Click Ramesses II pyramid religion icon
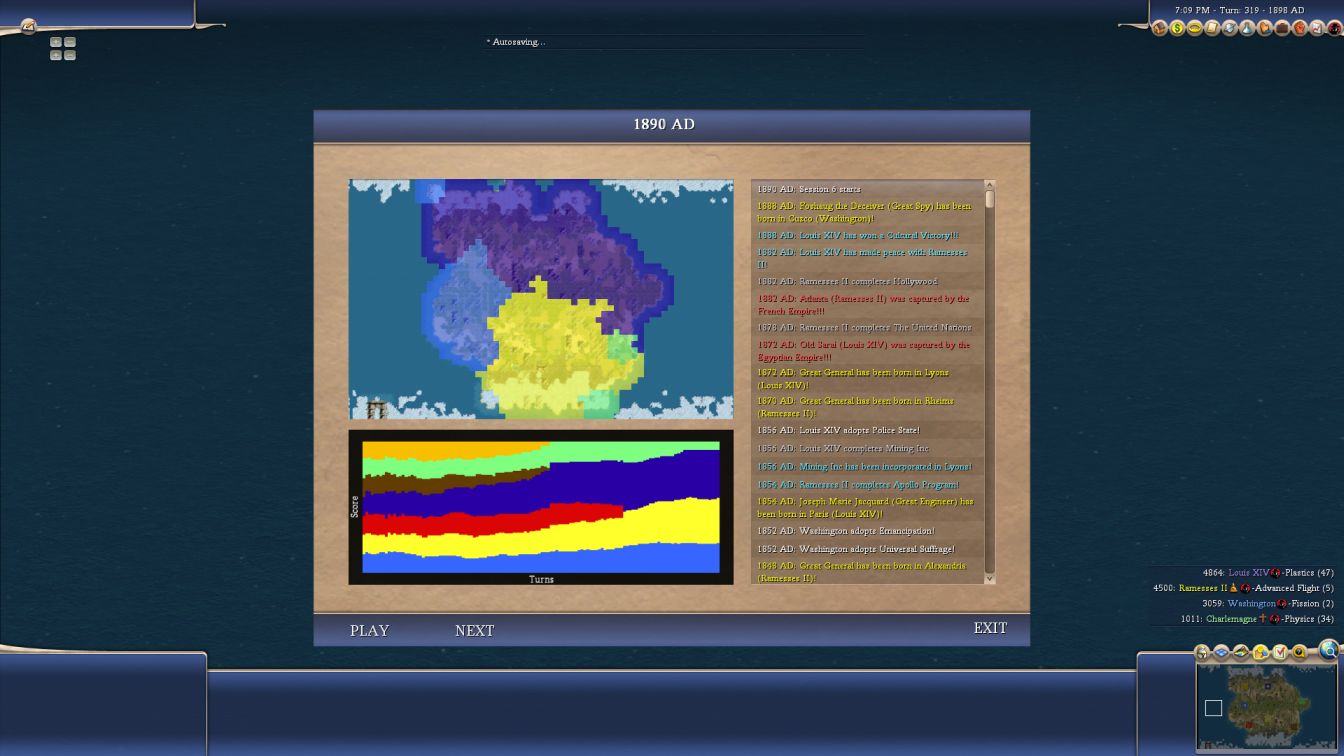1344x756 pixels. click(1234, 588)
